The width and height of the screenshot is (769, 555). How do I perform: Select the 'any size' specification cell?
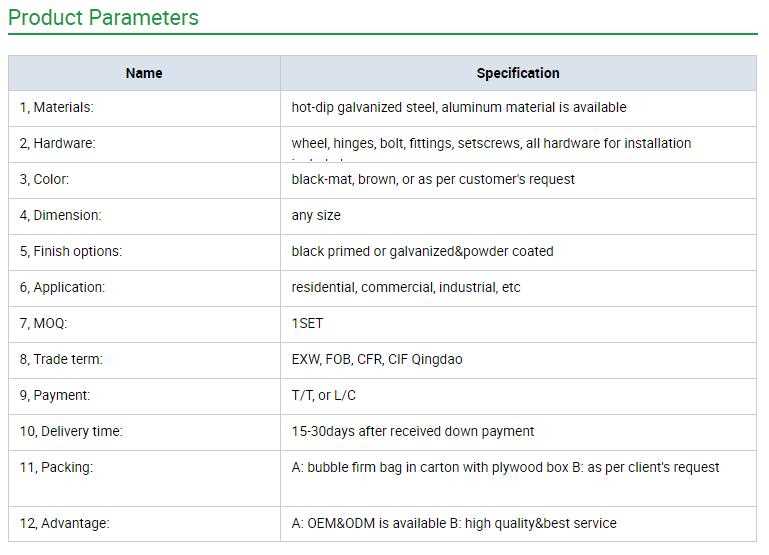316,216
